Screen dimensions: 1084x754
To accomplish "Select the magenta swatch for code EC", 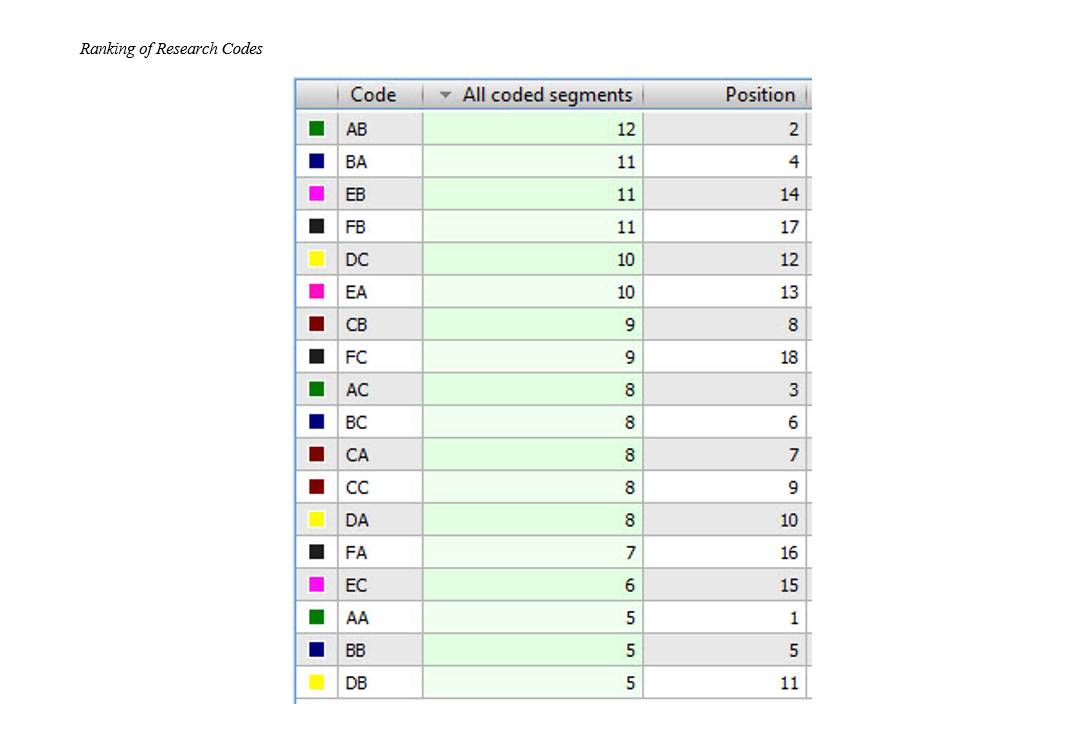I will point(317,585).
